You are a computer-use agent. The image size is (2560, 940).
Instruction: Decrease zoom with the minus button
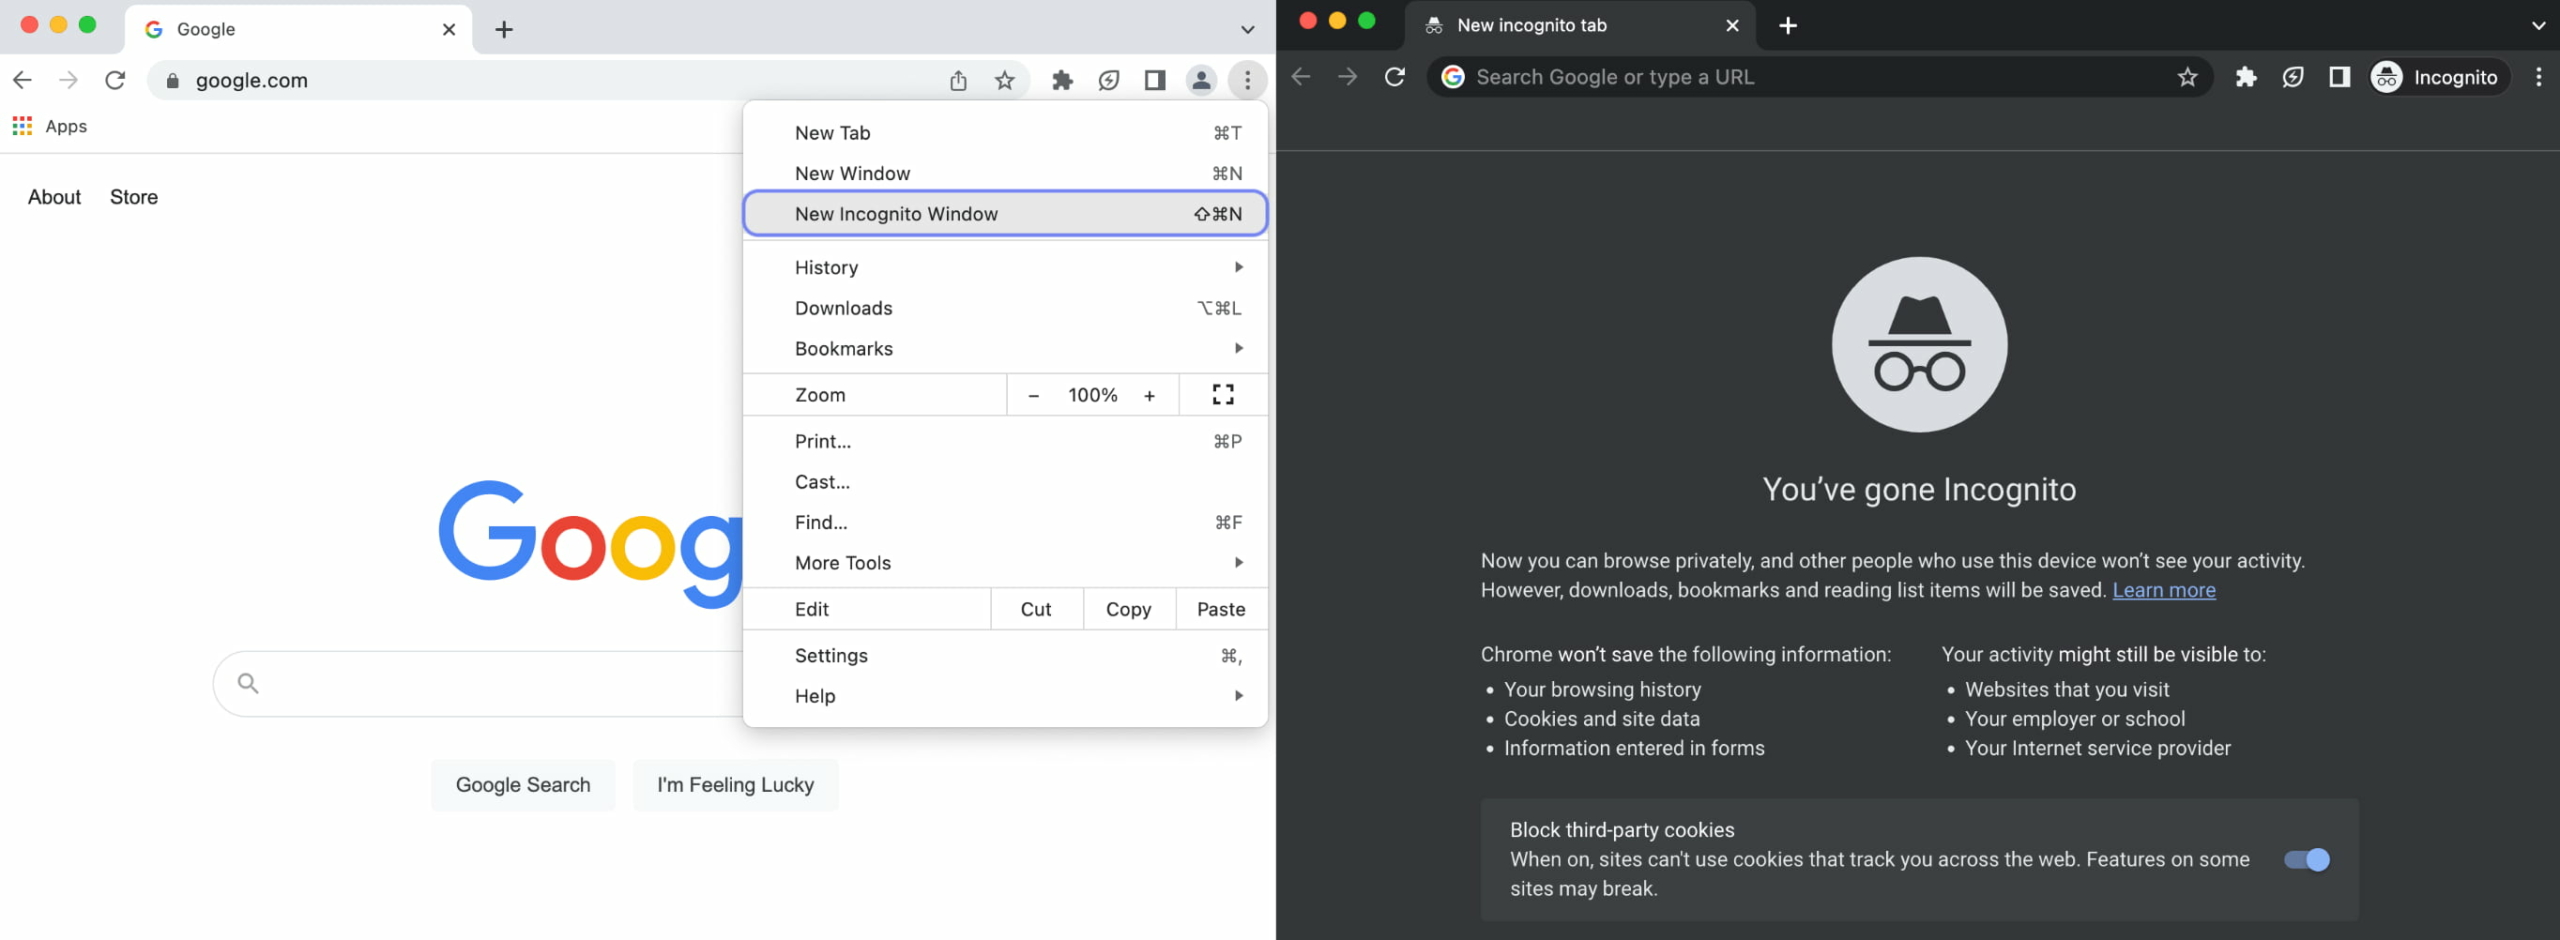(1033, 395)
